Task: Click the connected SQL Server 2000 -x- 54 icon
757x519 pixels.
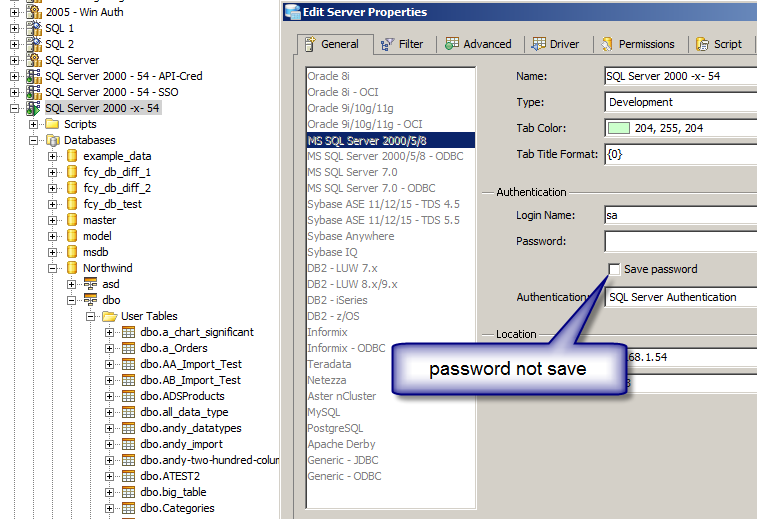Action: [x=34, y=108]
